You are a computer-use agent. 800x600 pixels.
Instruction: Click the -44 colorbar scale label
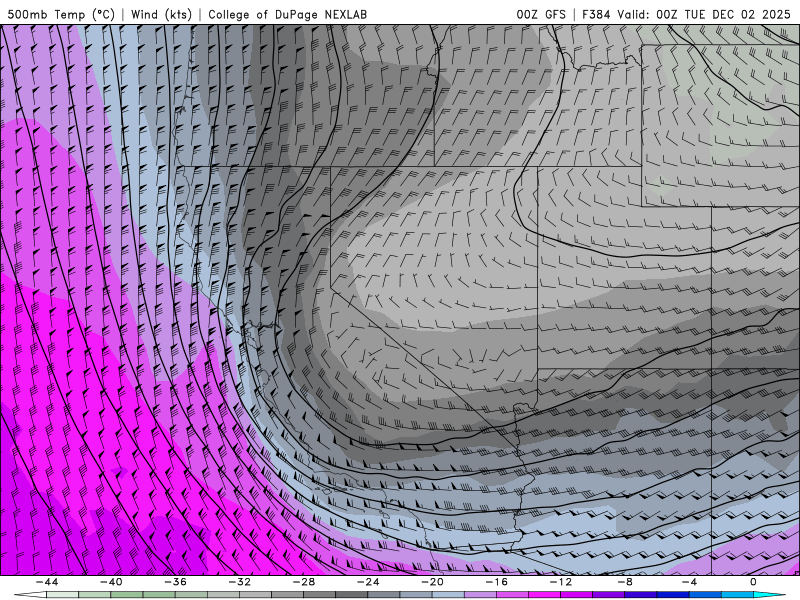(47, 582)
